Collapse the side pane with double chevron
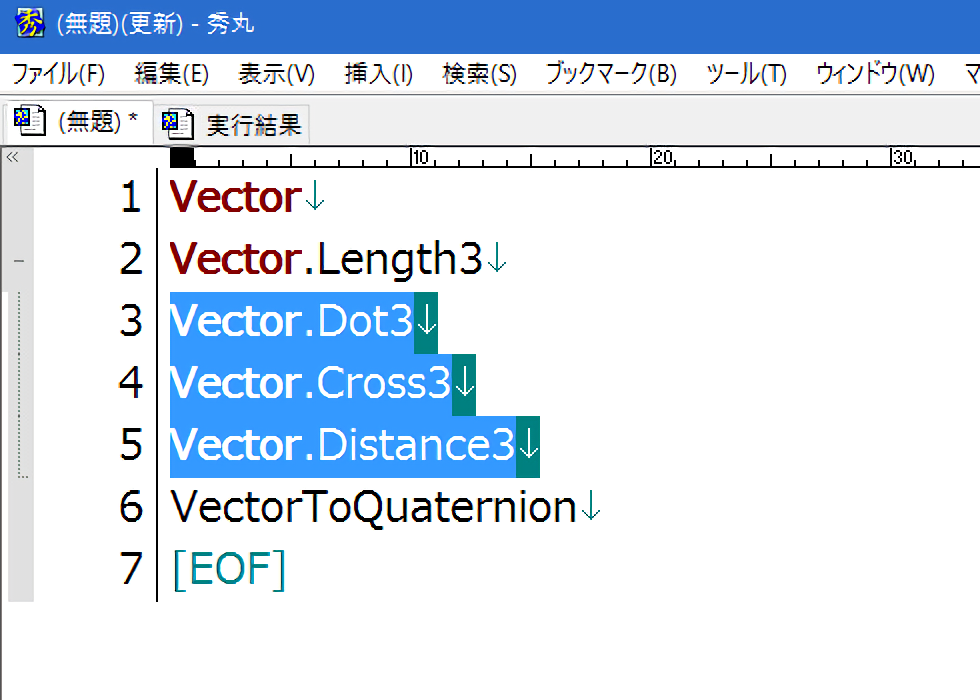This screenshot has height=700, width=980. (13, 157)
